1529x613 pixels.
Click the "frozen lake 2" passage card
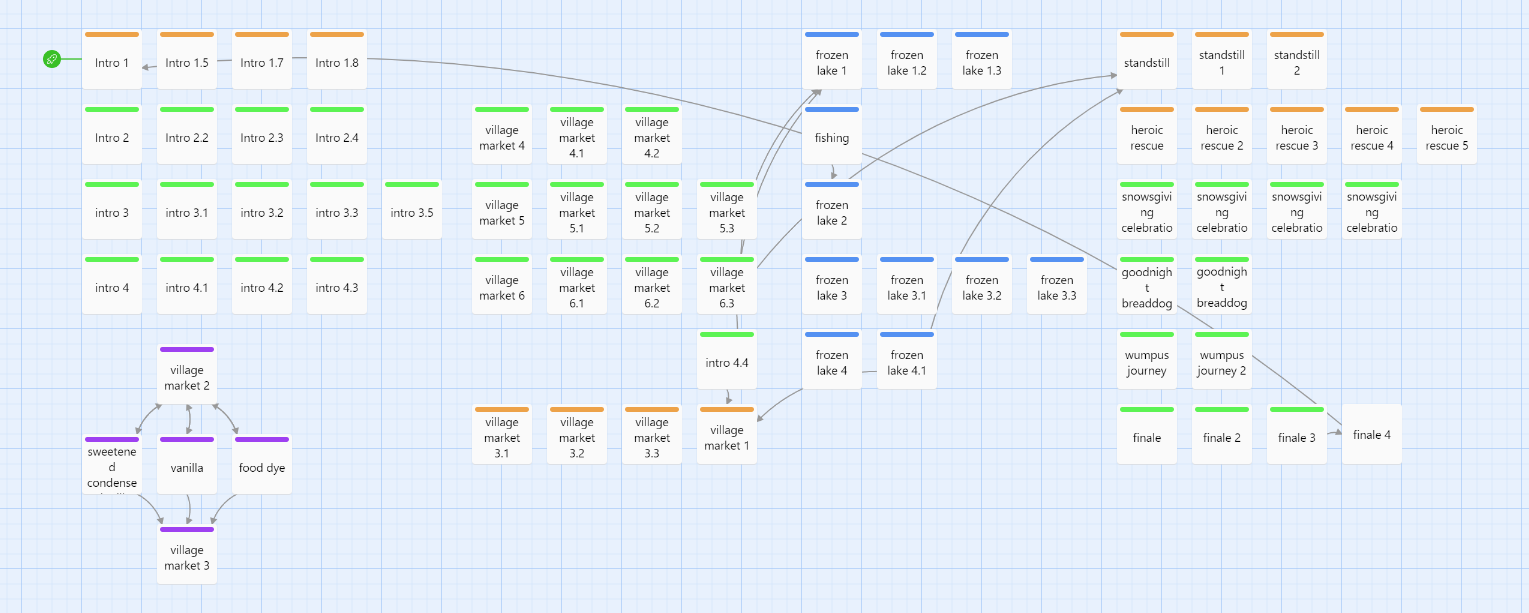(832, 210)
